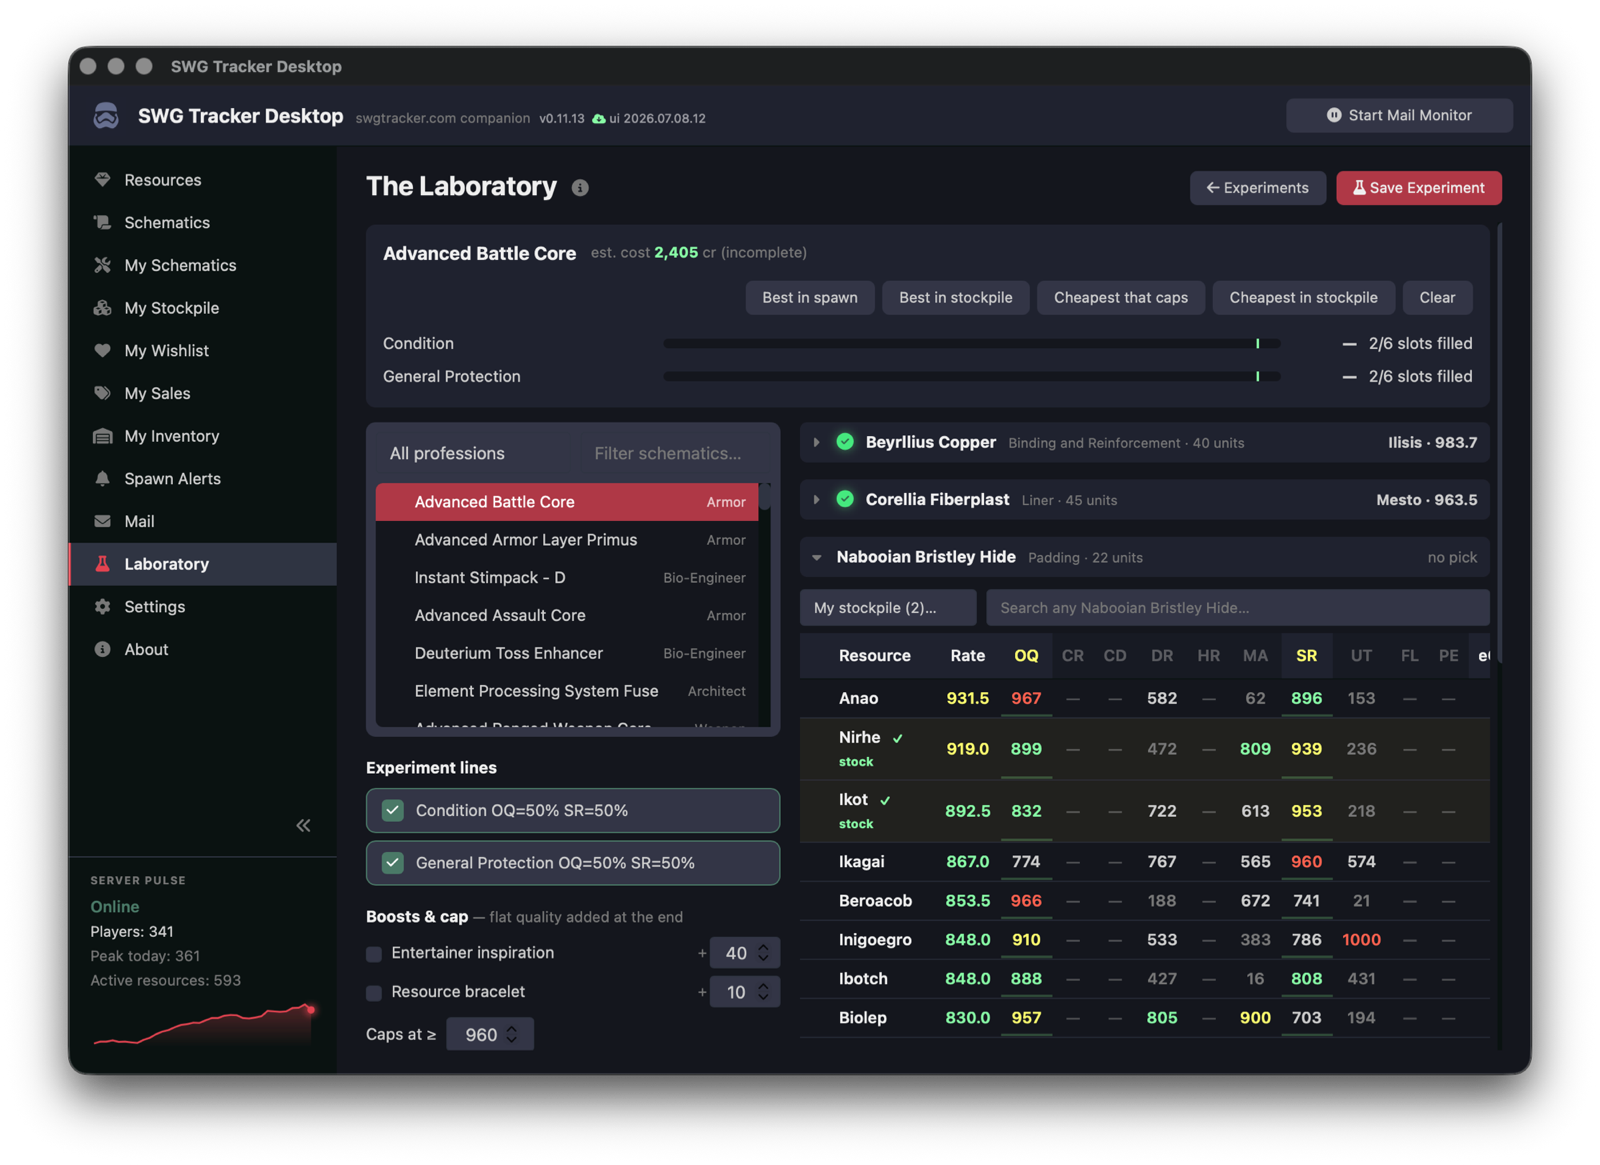Click the Mail envelope icon
Image resolution: width=1600 pixels, height=1165 pixels.
(102, 521)
